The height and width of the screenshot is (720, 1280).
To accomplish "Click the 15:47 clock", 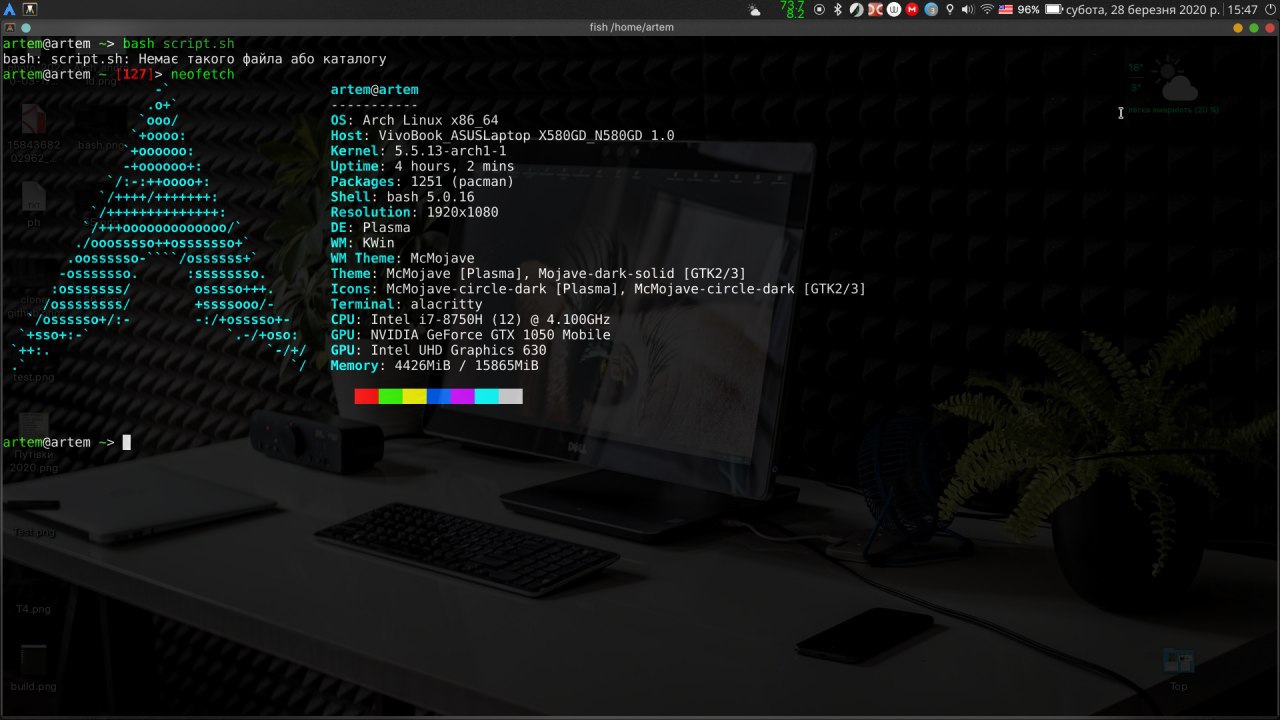I will click(x=1243, y=9).
